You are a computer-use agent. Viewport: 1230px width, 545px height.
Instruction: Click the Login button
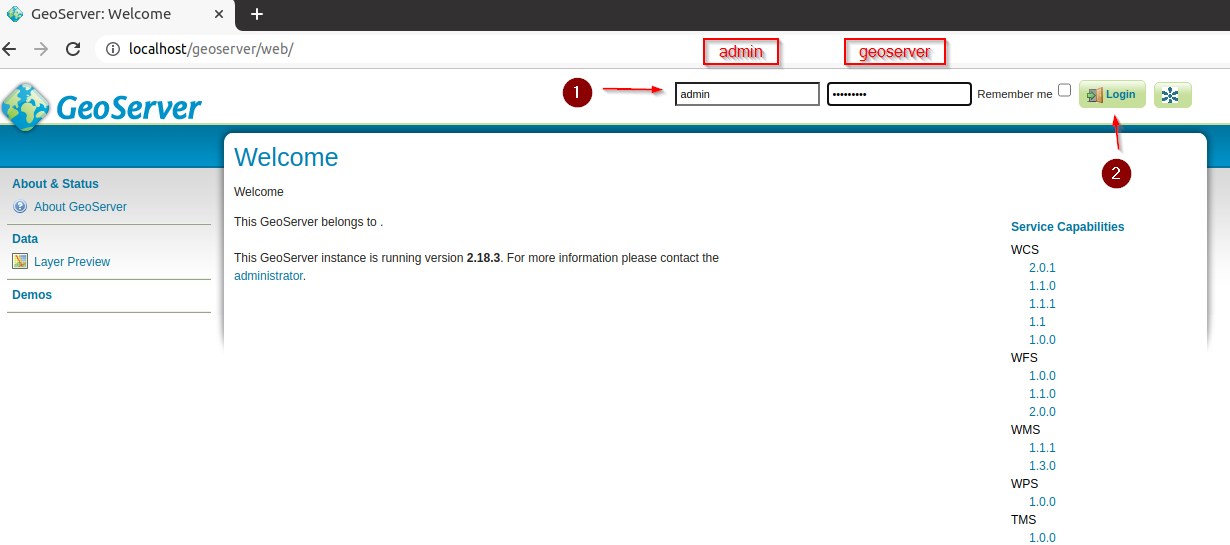coord(1112,95)
